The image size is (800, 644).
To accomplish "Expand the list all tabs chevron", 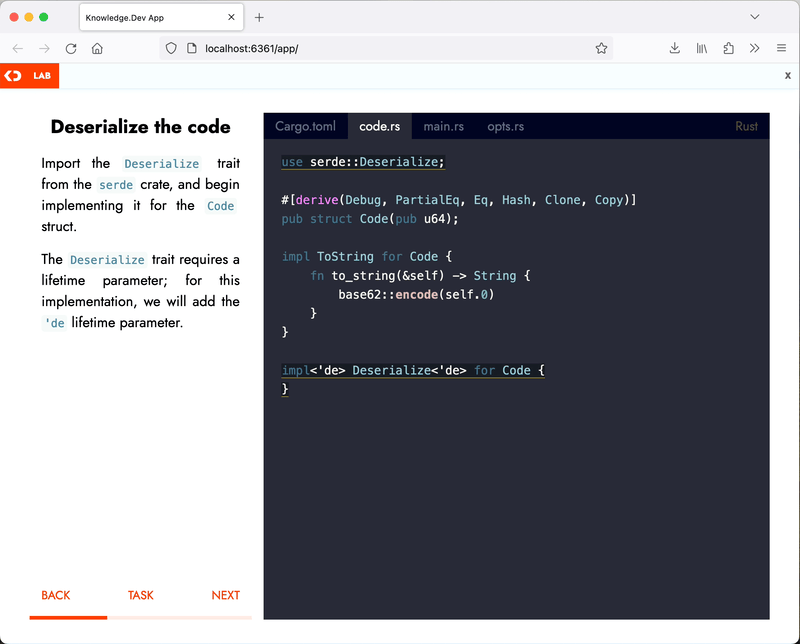I will 755,17.
